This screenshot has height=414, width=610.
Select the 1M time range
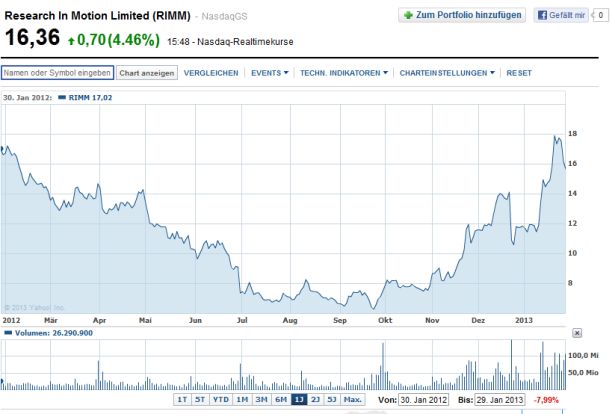coord(242,400)
